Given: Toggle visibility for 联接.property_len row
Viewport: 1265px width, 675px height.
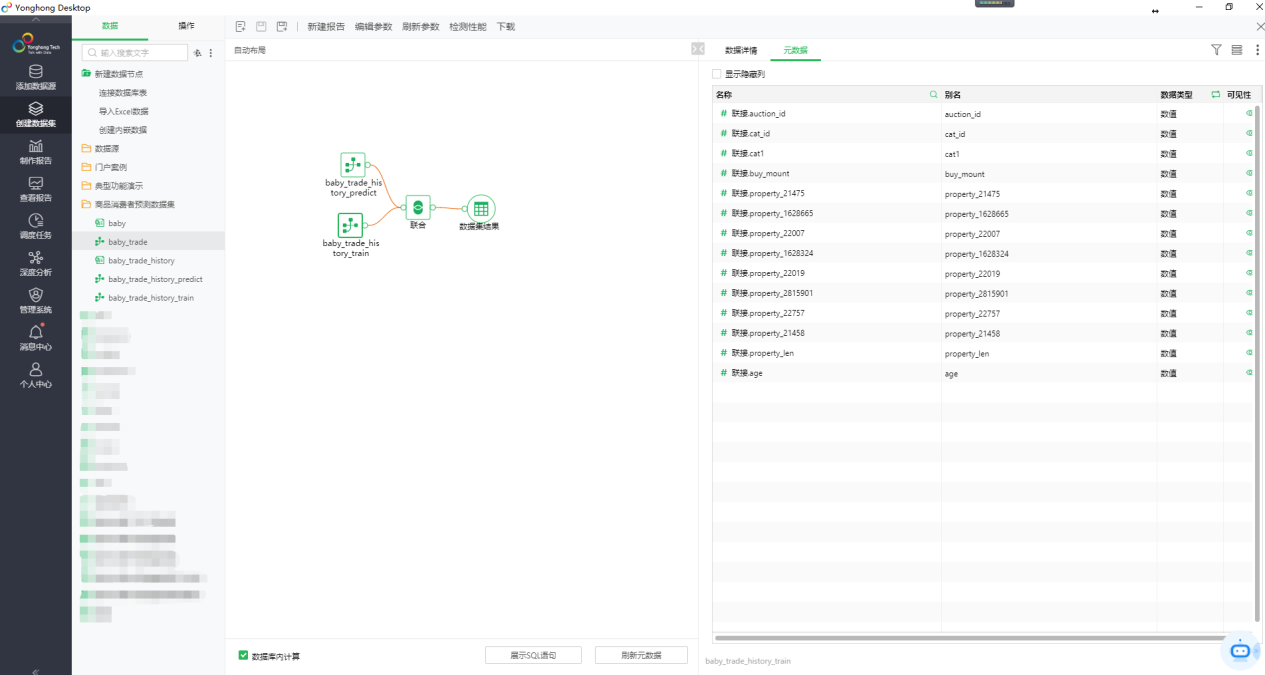Looking at the screenshot, I should pyautogui.click(x=1249, y=352).
